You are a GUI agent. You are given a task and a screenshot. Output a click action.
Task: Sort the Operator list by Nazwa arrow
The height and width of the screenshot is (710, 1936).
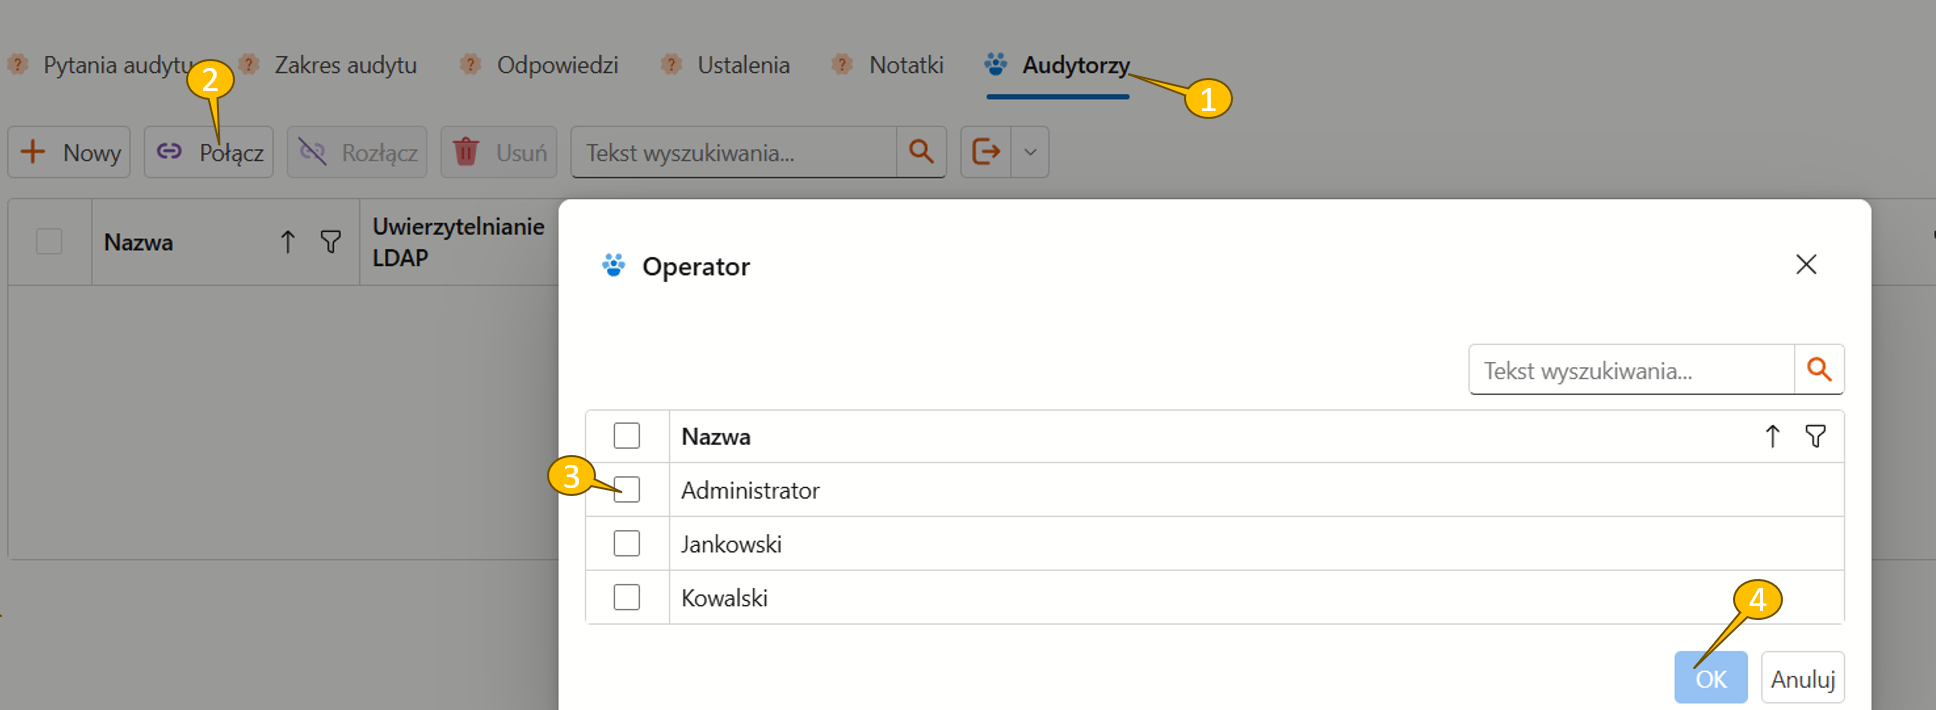click(1772, 436)
